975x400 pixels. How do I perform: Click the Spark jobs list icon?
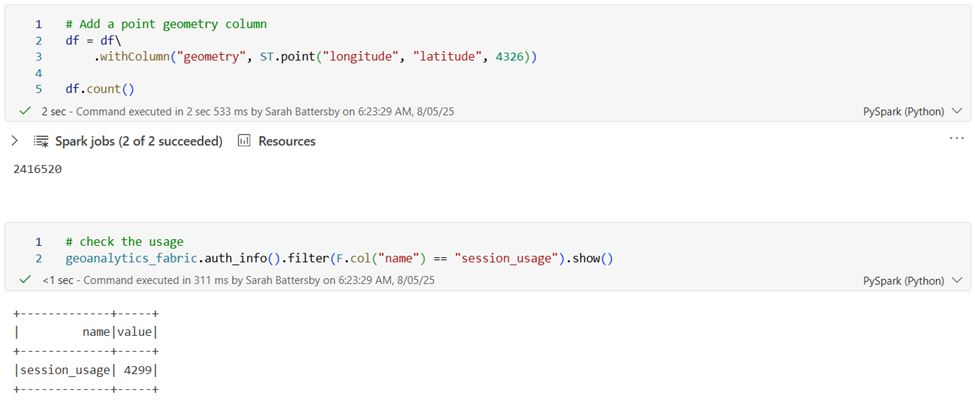click(41, 141)
